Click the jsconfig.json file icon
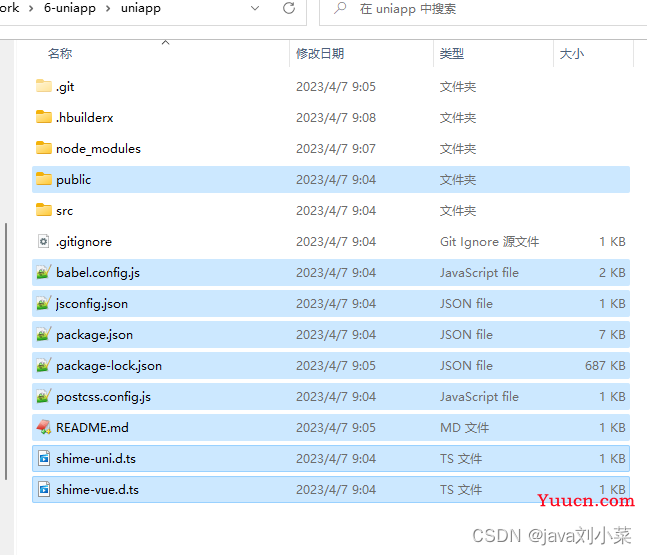 (44, 303)
